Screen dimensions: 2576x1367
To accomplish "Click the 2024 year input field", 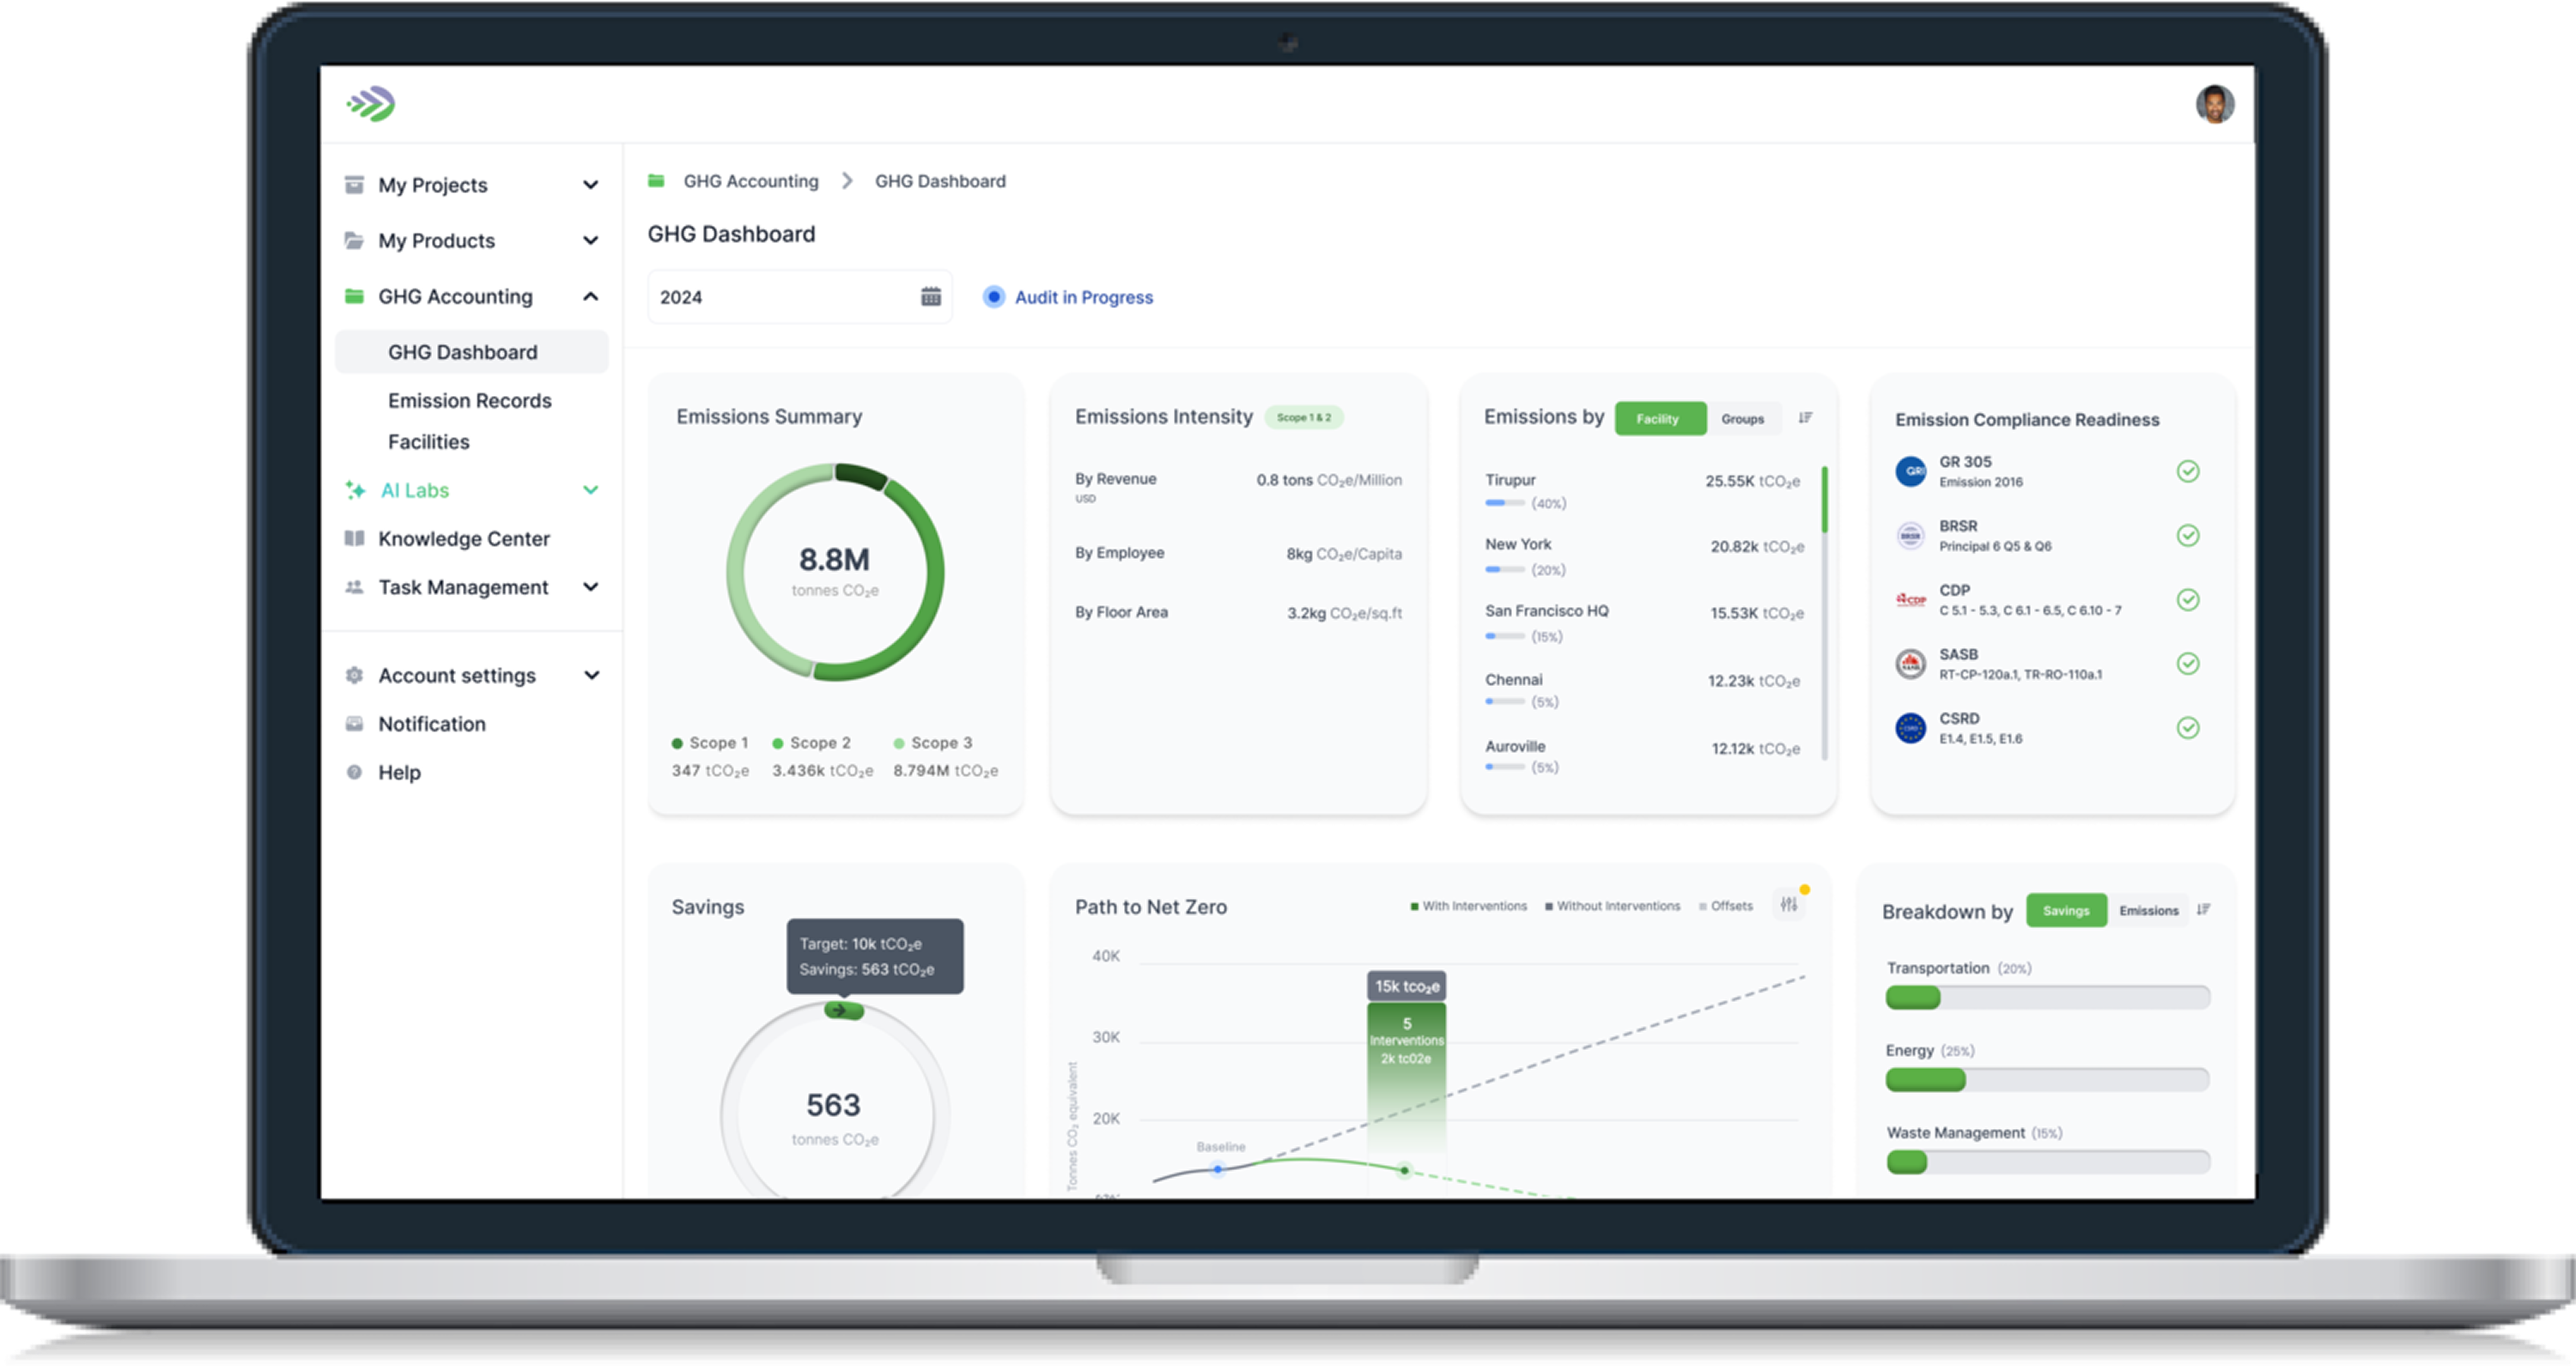I will pos(799,297).
